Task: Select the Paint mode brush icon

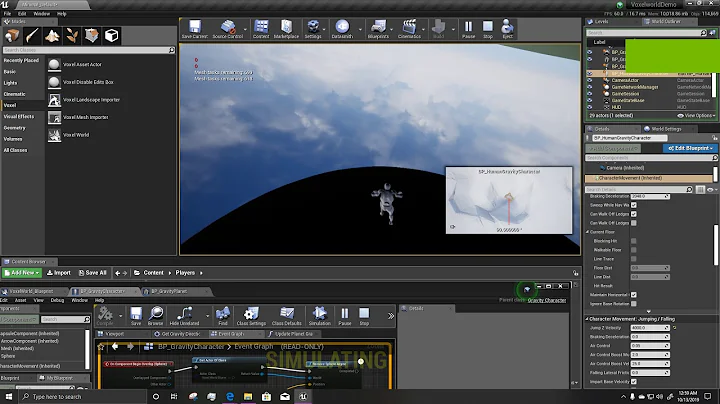Action: (32, 35)
